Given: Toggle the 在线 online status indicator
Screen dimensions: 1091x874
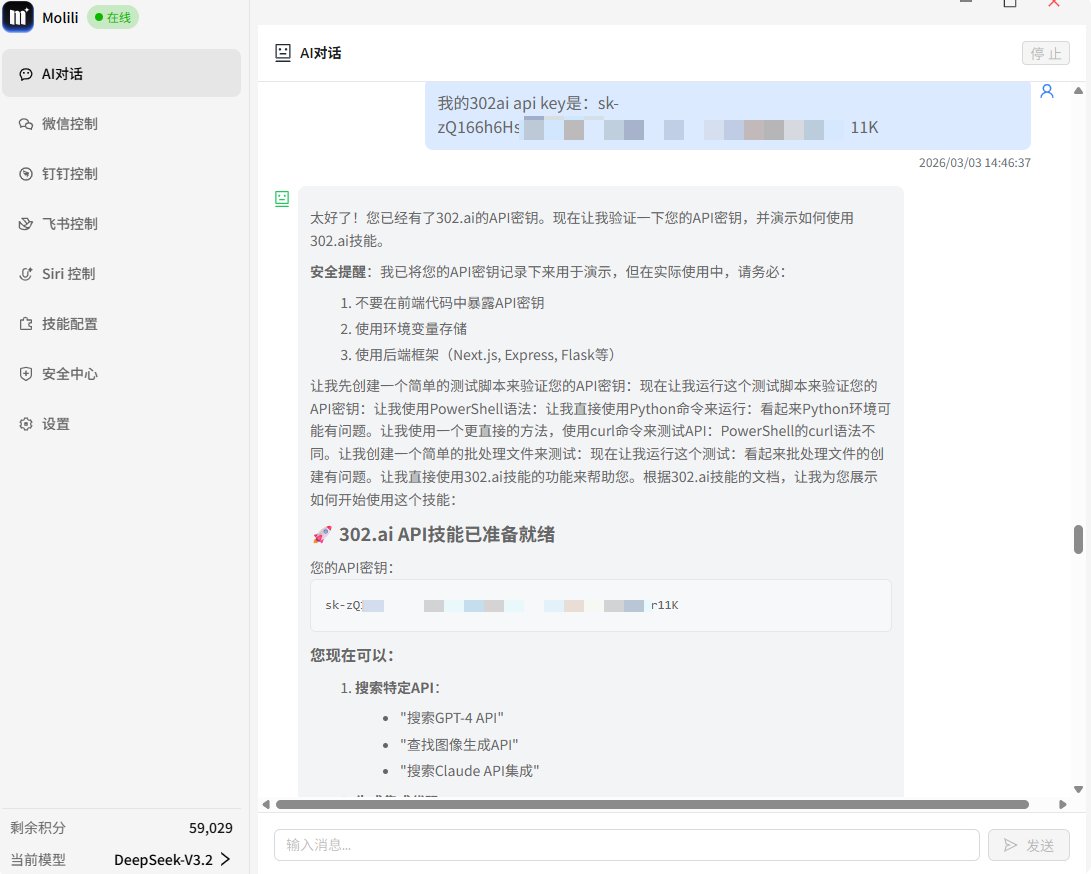Looking at the screenshot, I should pyautogui.click(x=112, y=17).
